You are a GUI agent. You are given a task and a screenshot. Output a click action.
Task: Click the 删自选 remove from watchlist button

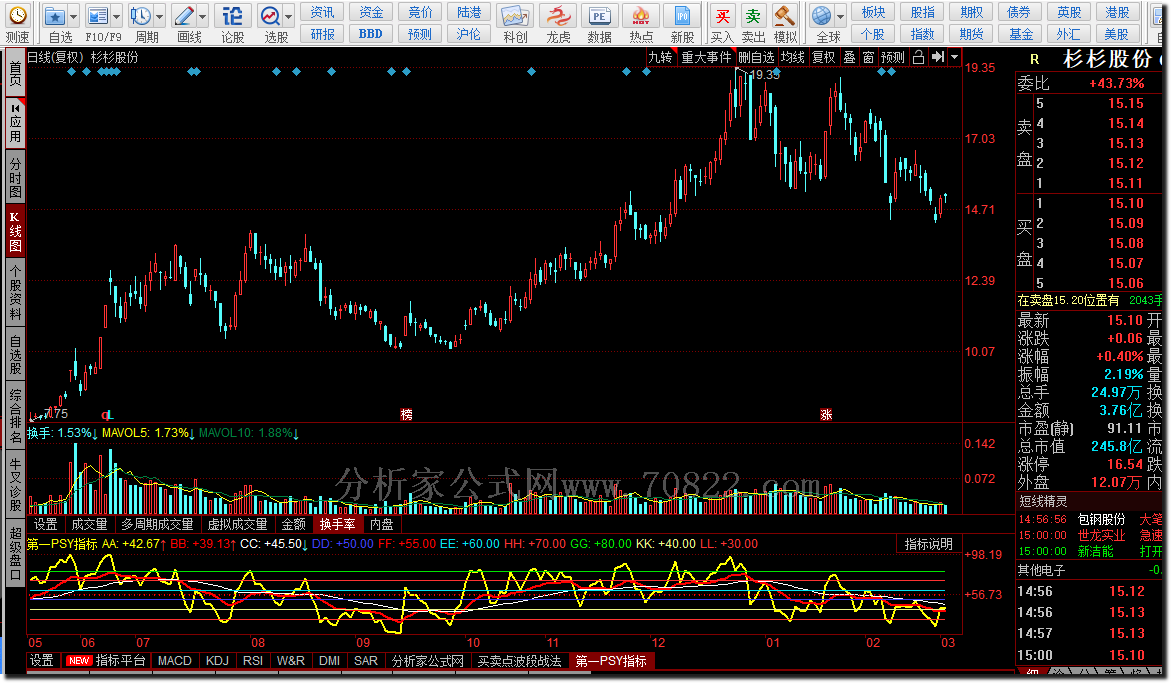(x=756, y=57)
